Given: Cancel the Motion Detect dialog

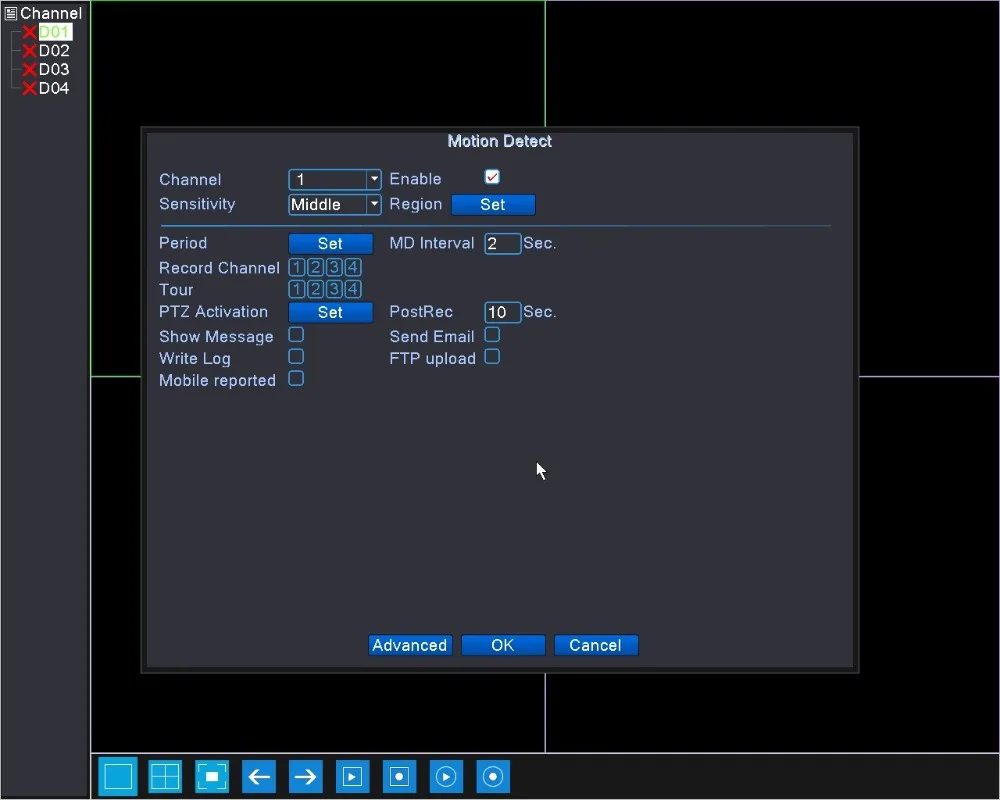Looking at the screenshot, I should (596, 645).
